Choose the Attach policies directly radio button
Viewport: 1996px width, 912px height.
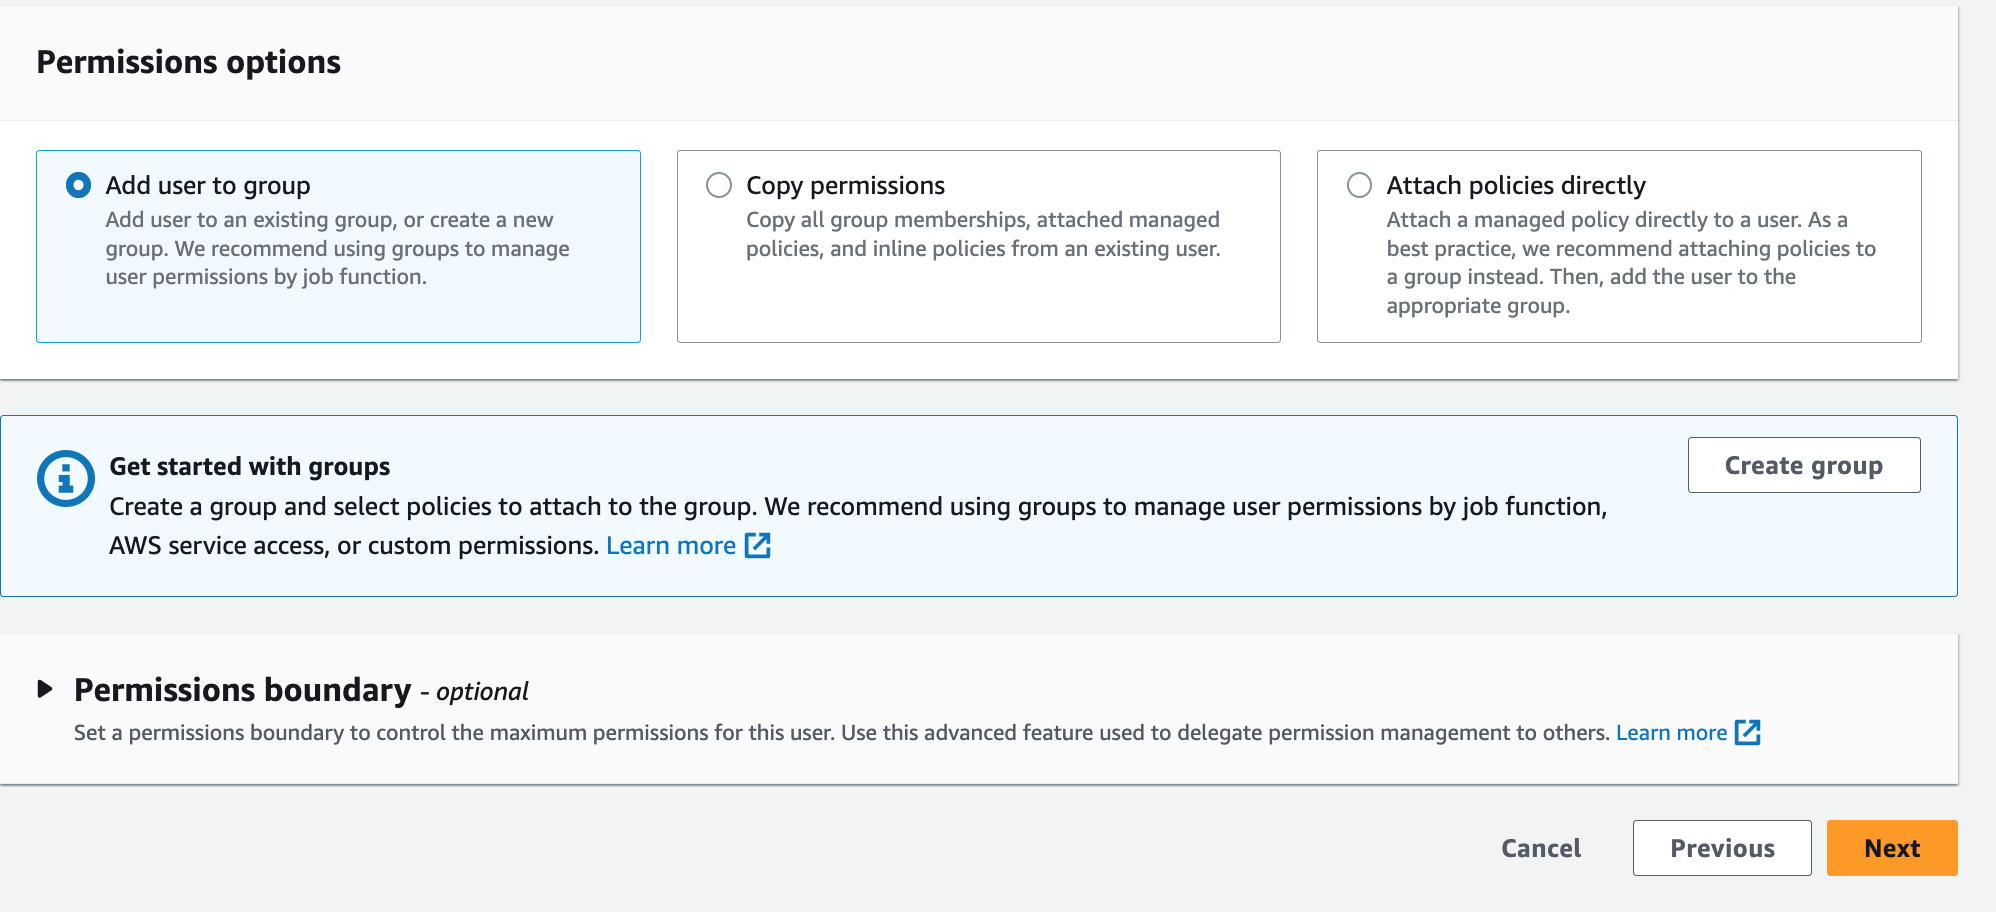point(1359,185)
